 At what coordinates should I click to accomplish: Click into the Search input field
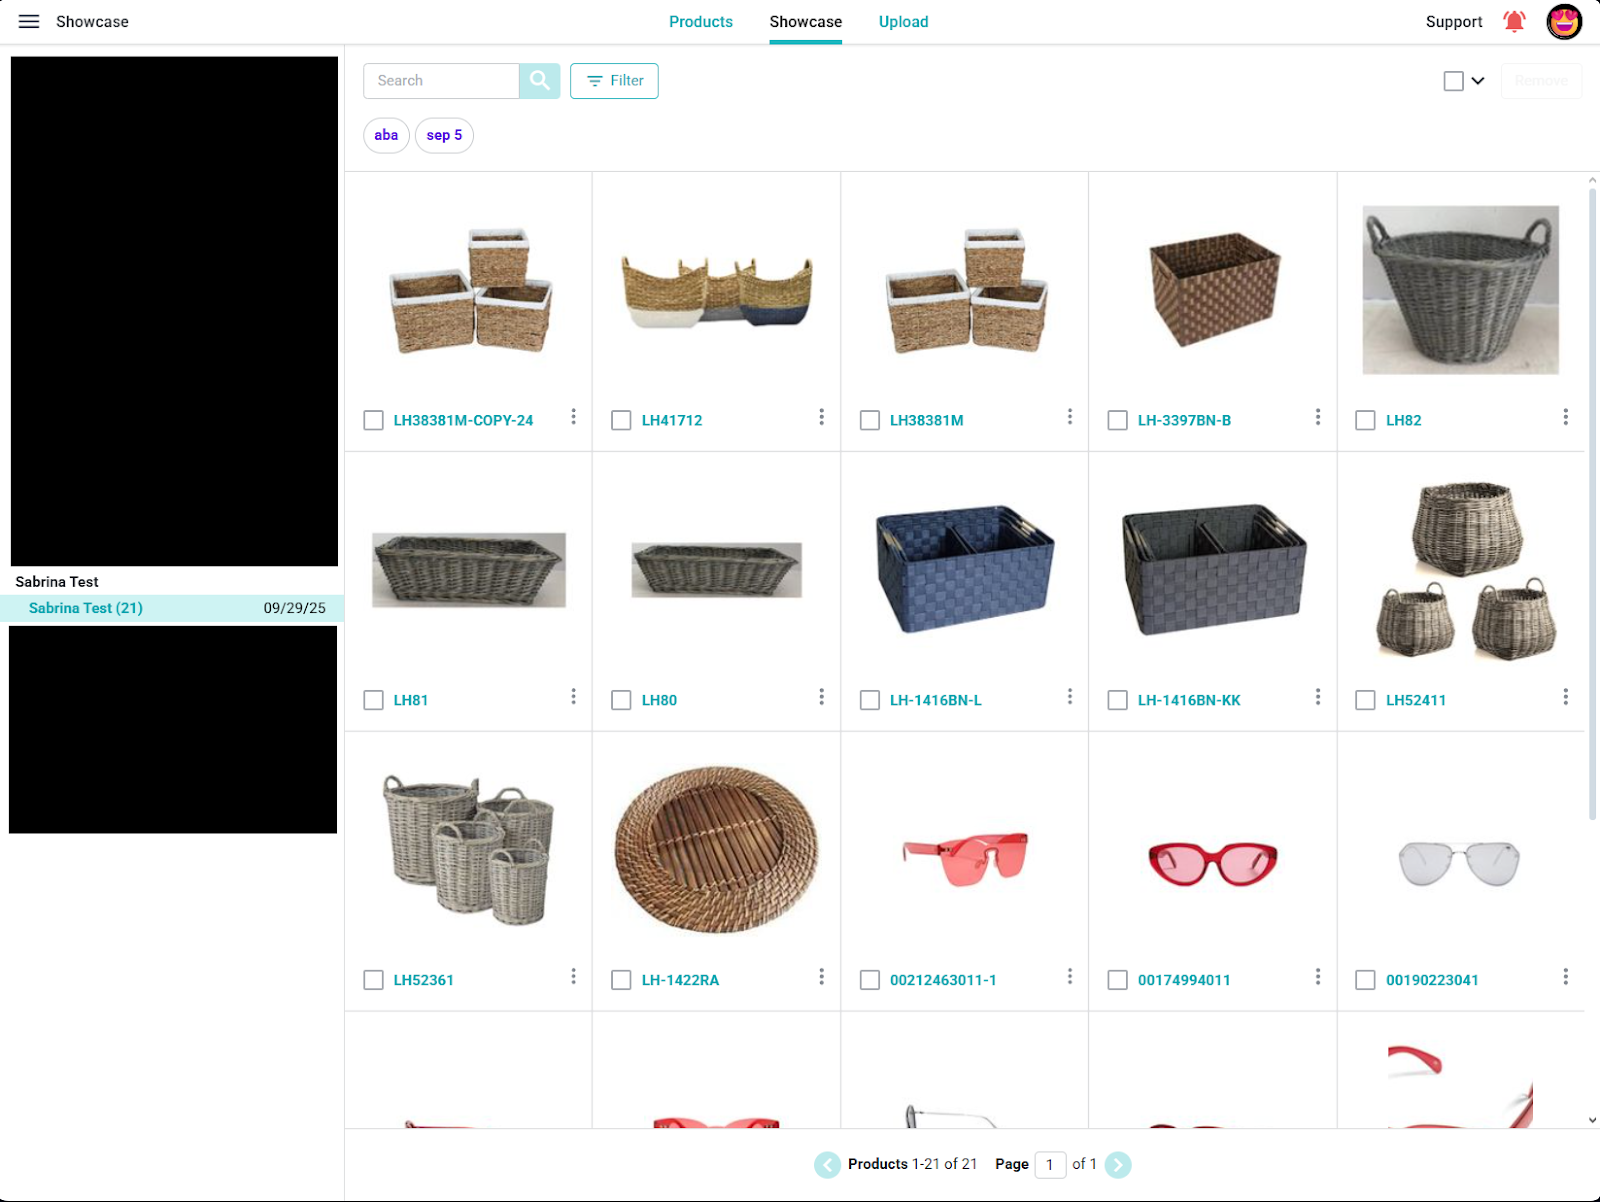click(x=441, y=81)
